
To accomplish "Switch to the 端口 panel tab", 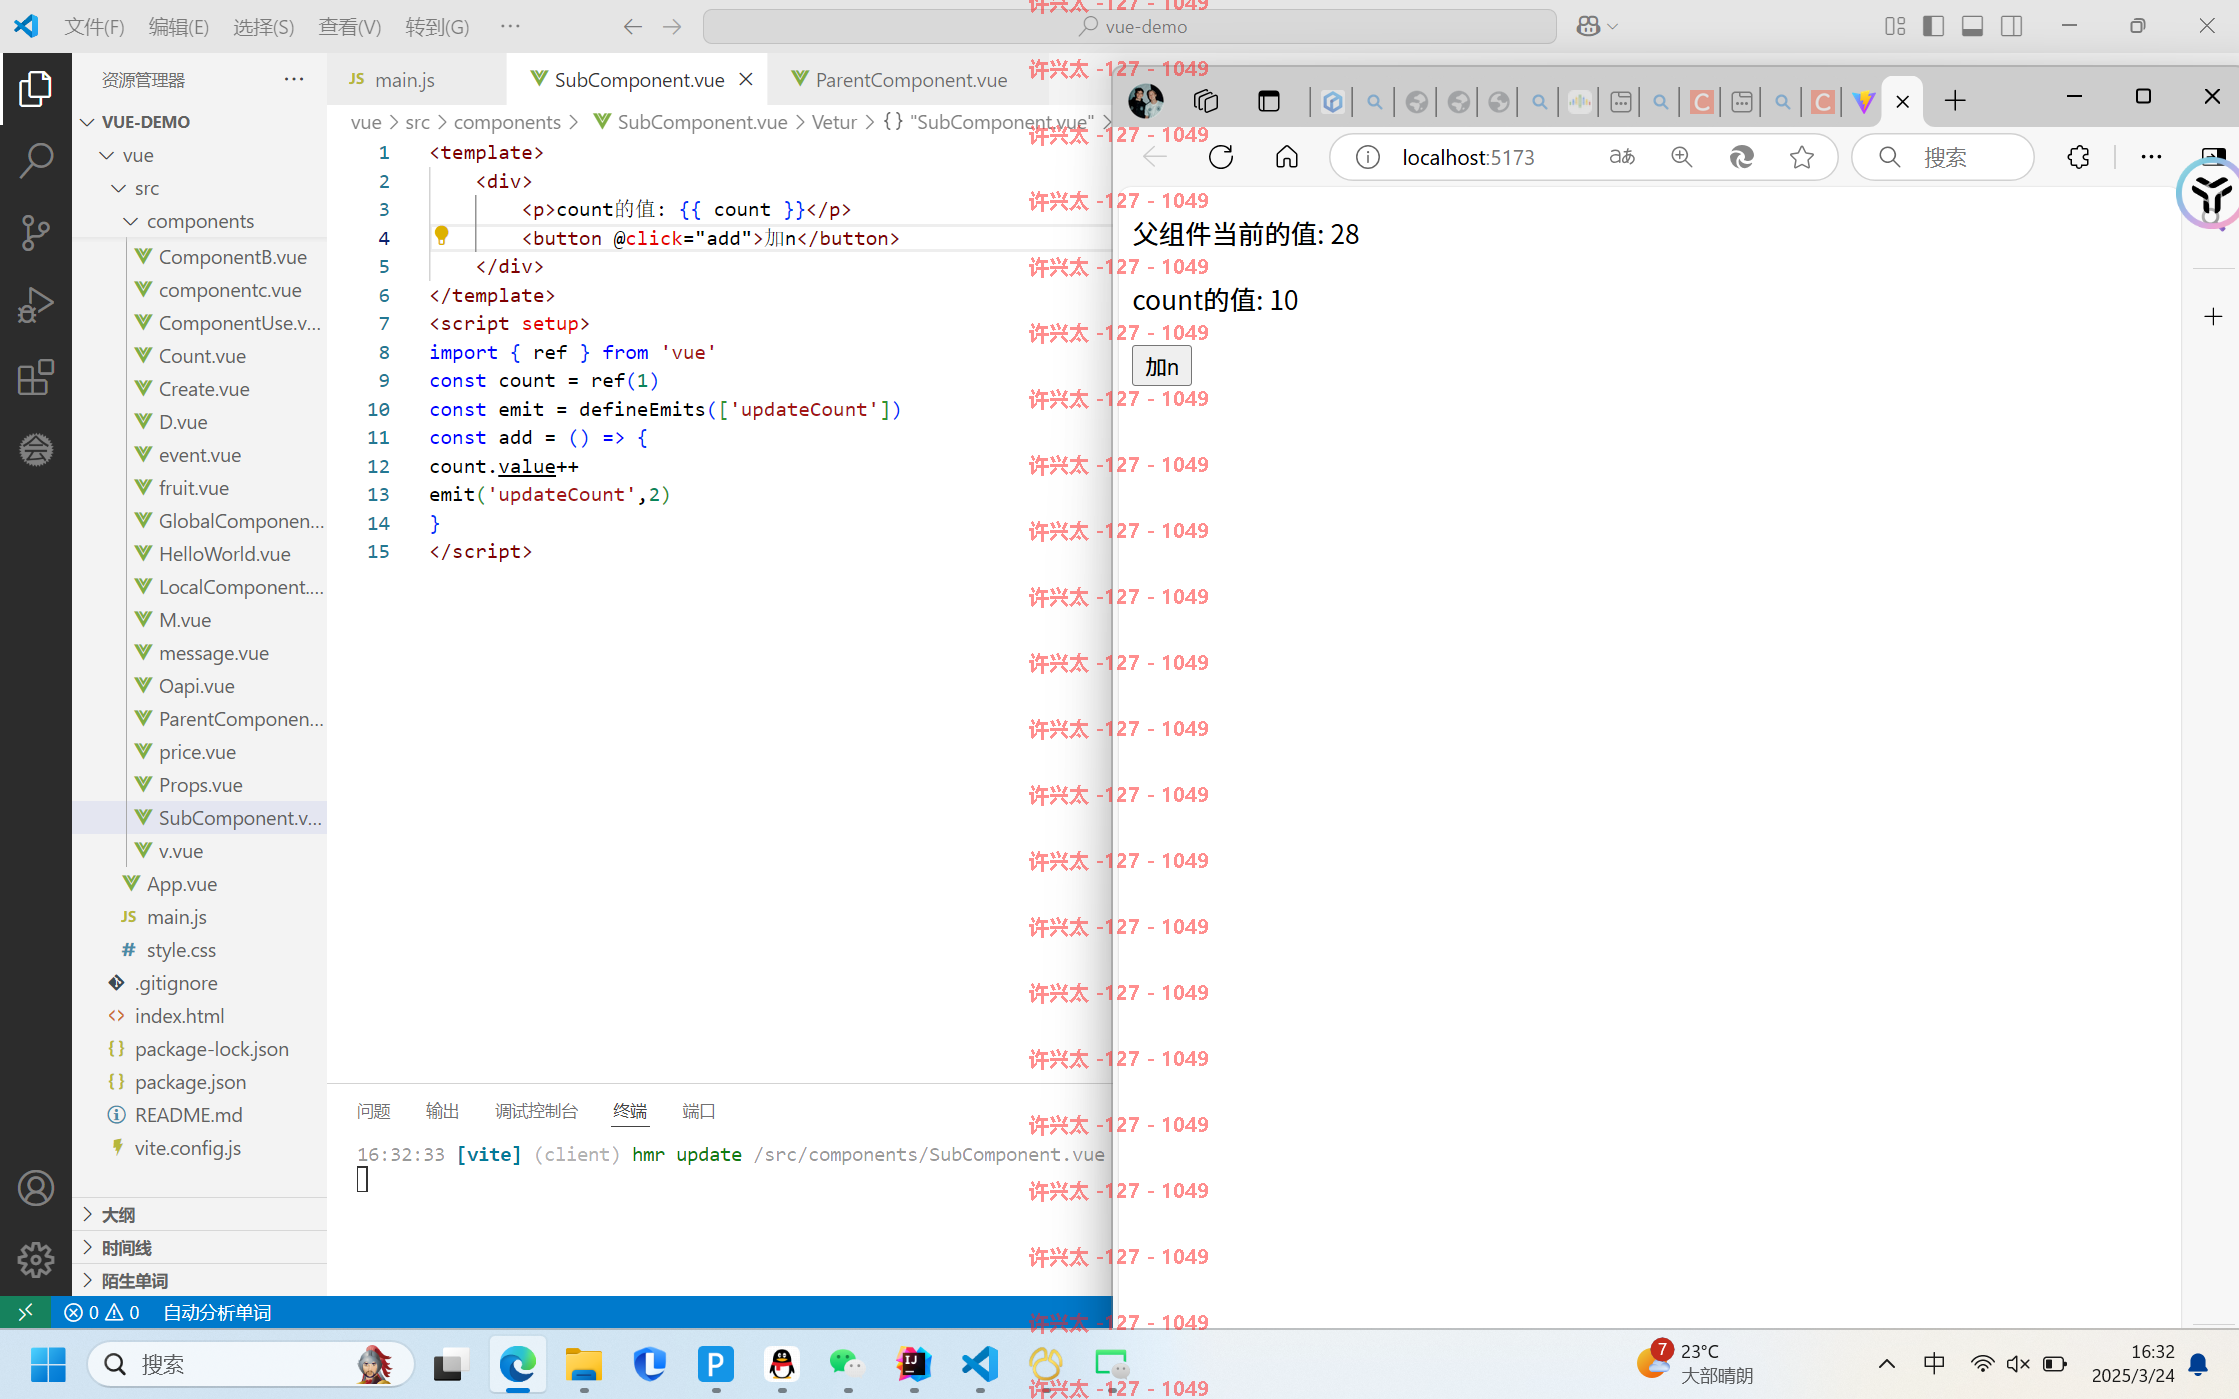I will pyautogui.click(x=699, y=1111).
